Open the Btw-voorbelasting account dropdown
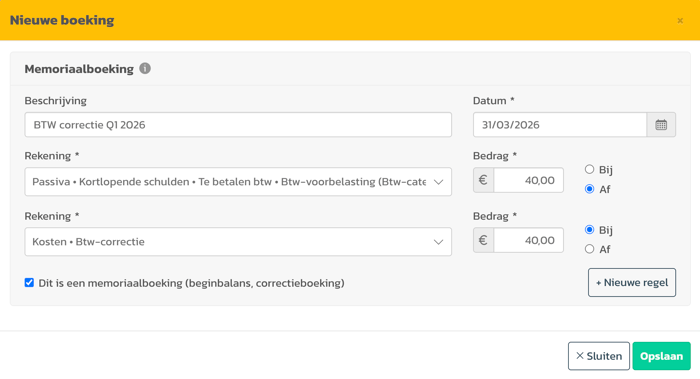 [x=238, y=182]
